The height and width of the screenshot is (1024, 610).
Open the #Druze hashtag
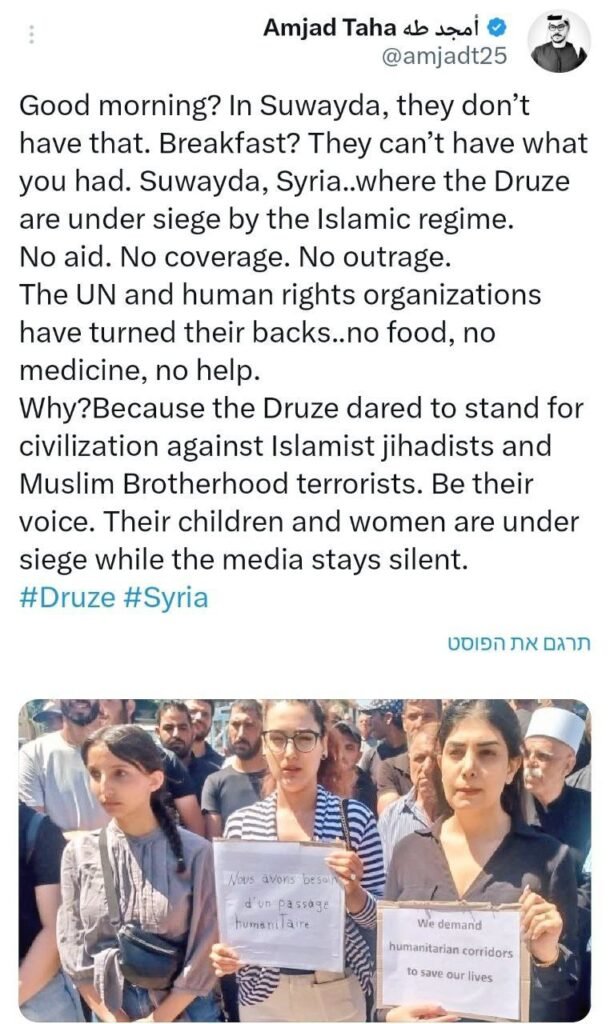click(x=68, y=598)
